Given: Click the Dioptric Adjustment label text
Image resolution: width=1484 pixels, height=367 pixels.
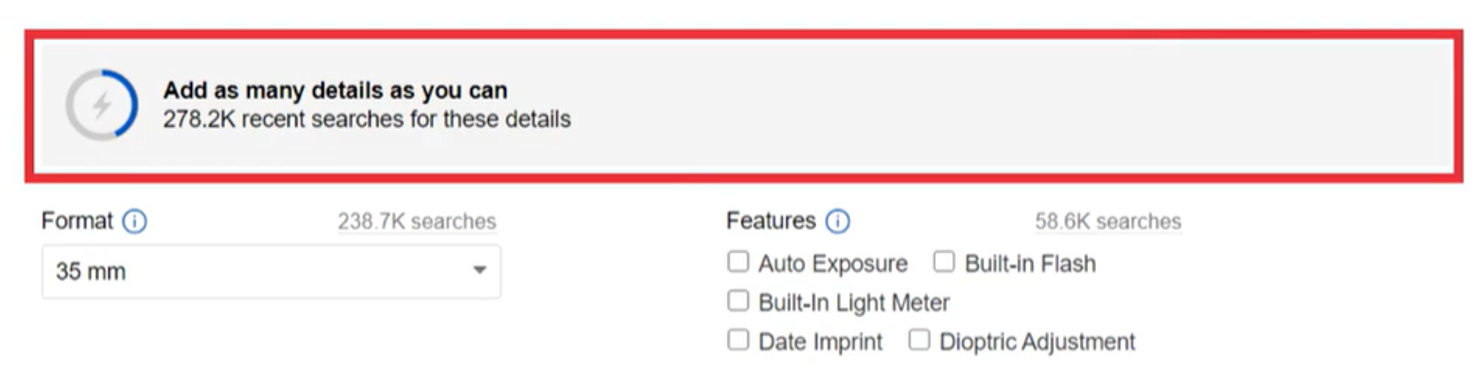Looking at the screenshot, I should tap(1037, 342).
